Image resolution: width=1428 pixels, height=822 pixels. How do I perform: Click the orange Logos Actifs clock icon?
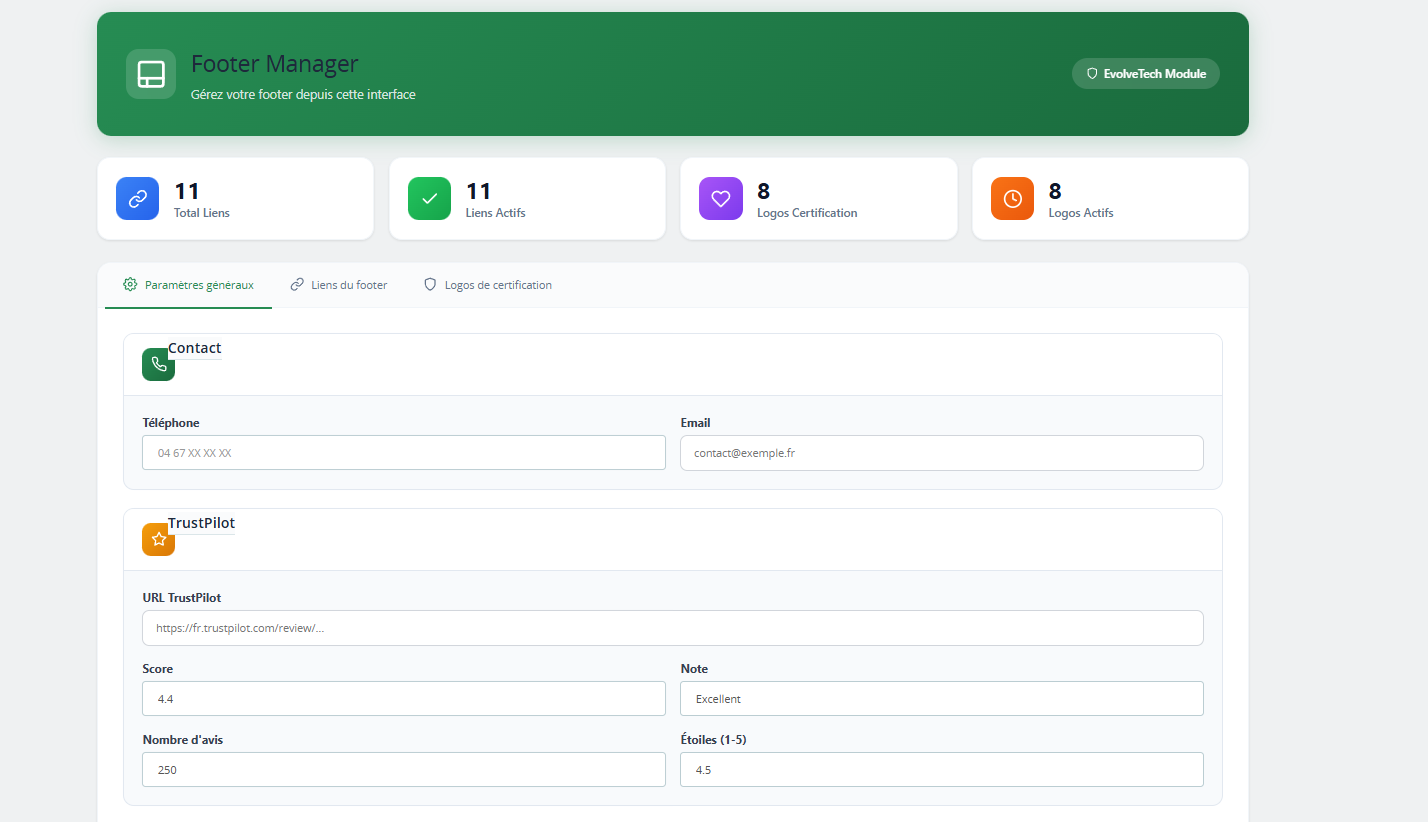[1012, 198]
